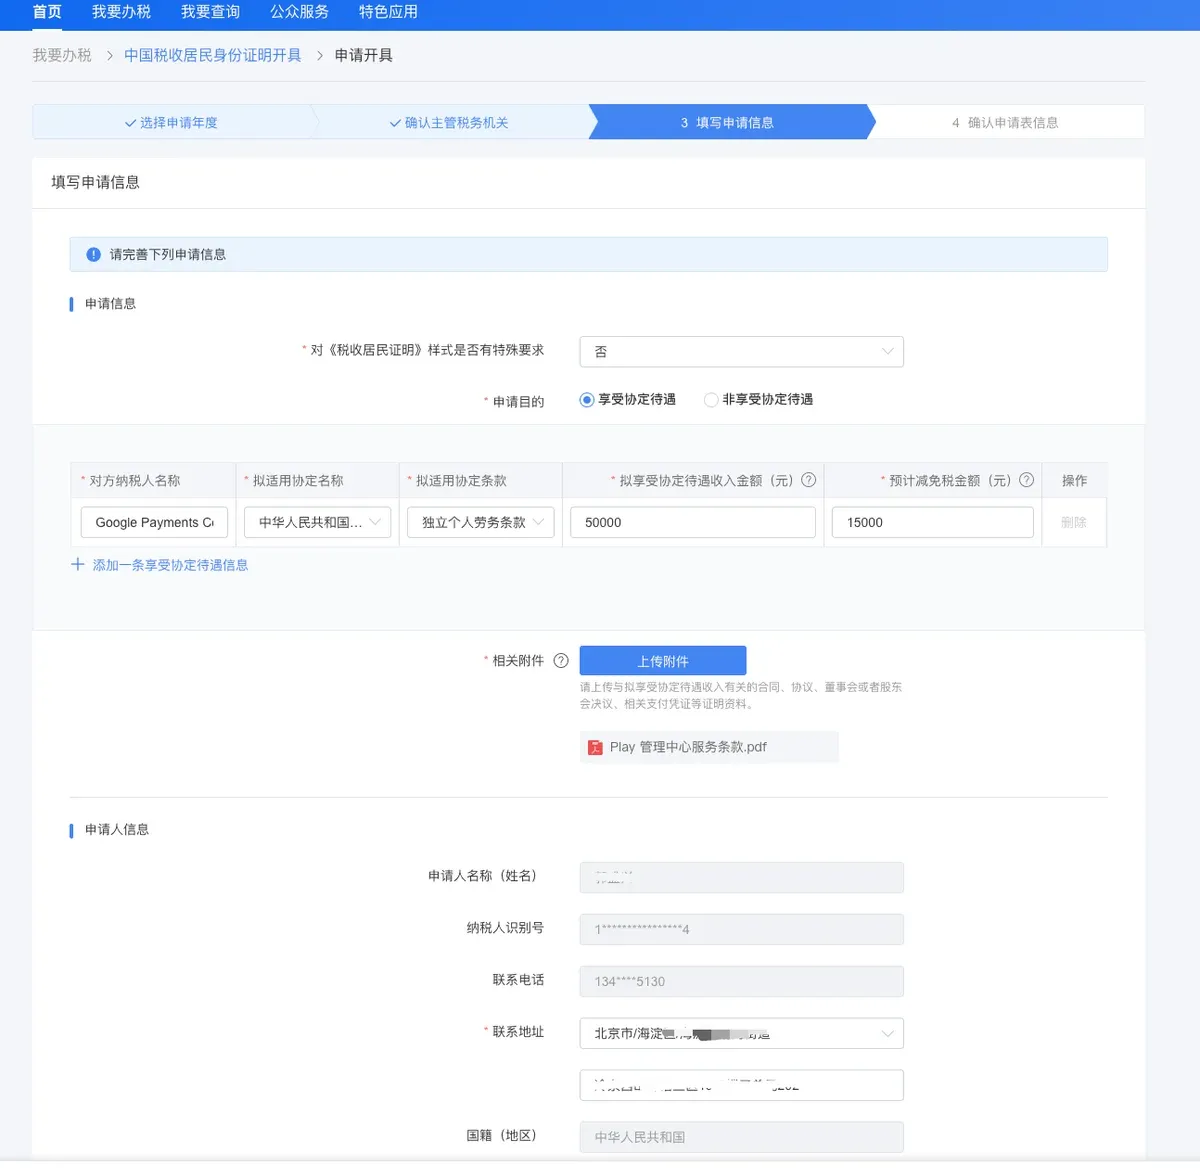Click the info icon in 请完善下列申请信息 banner
Viewport: 1200px width, 1168px height.
pos(93,255)
